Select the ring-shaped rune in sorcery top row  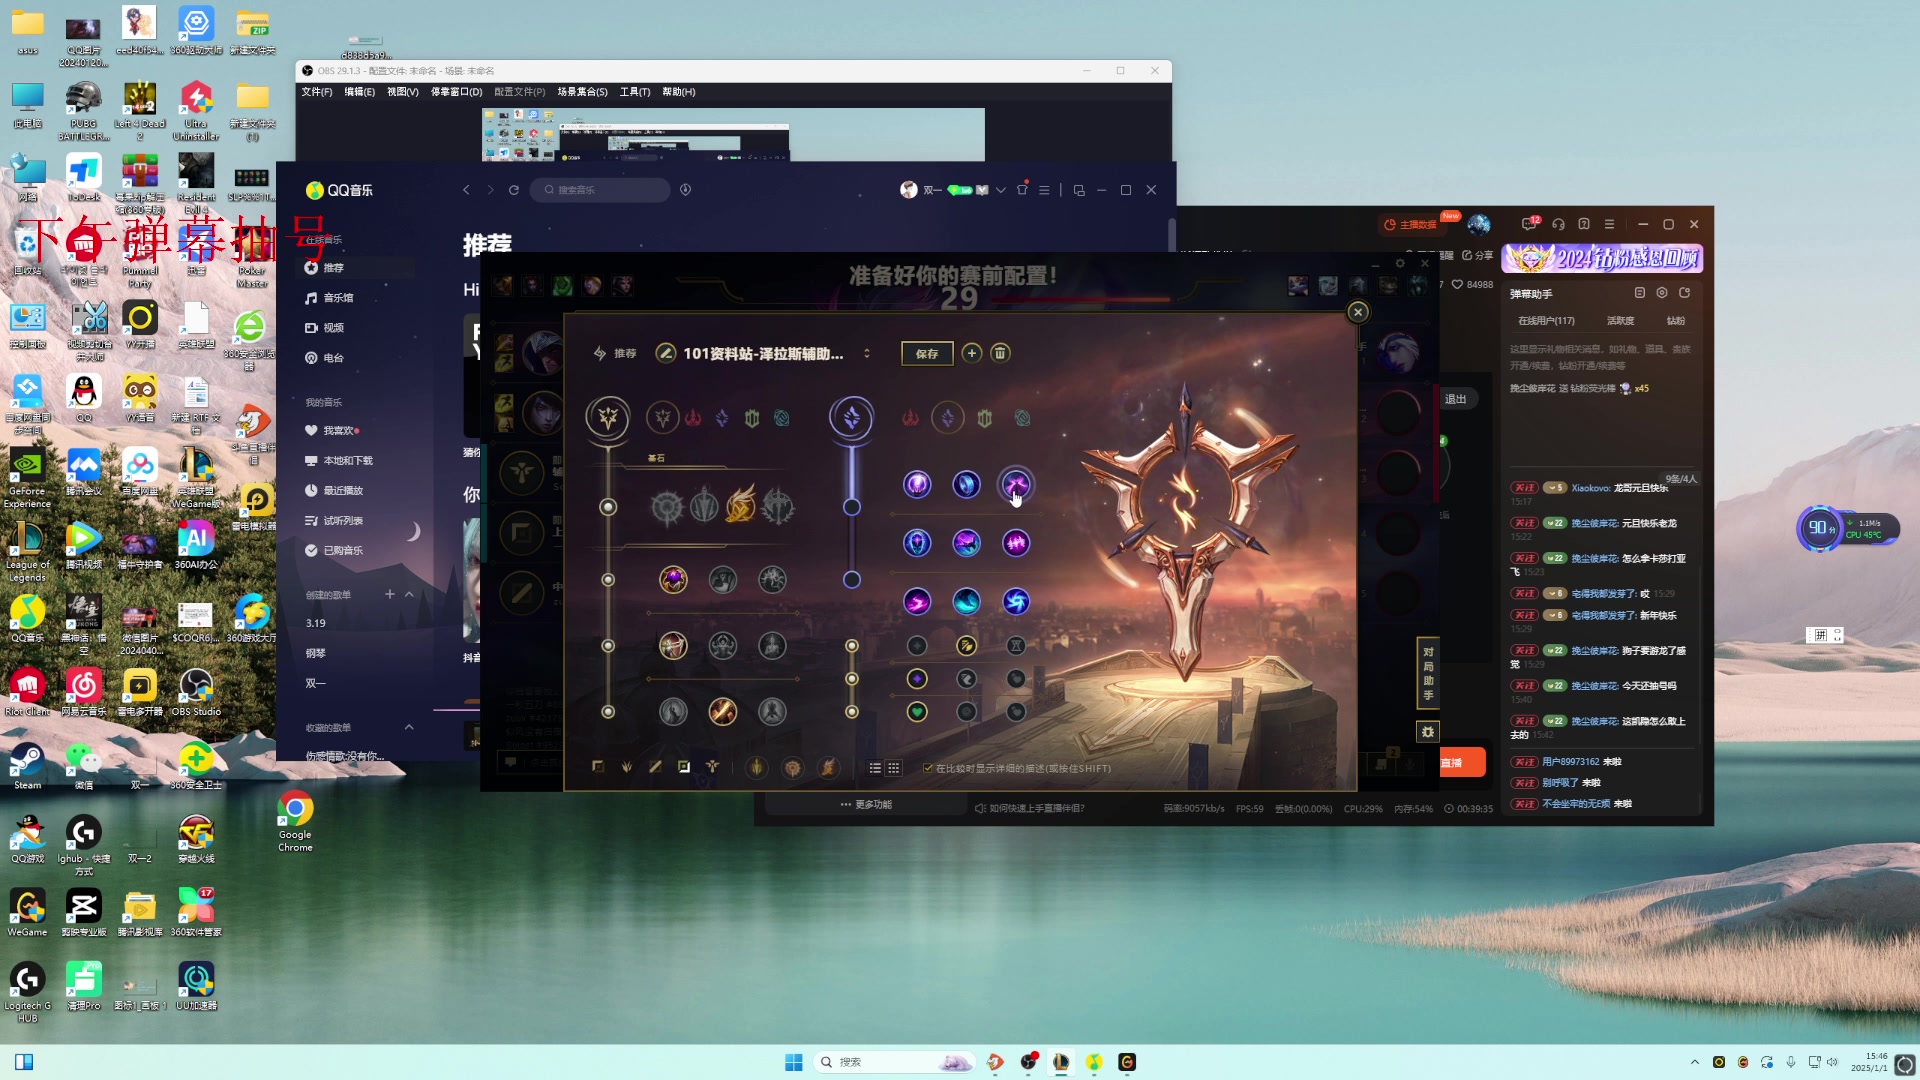(966, 484)
